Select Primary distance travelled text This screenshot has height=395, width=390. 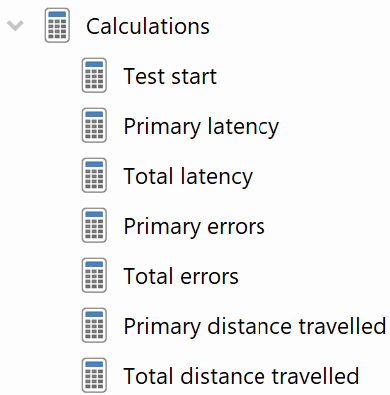coord(255,327)
